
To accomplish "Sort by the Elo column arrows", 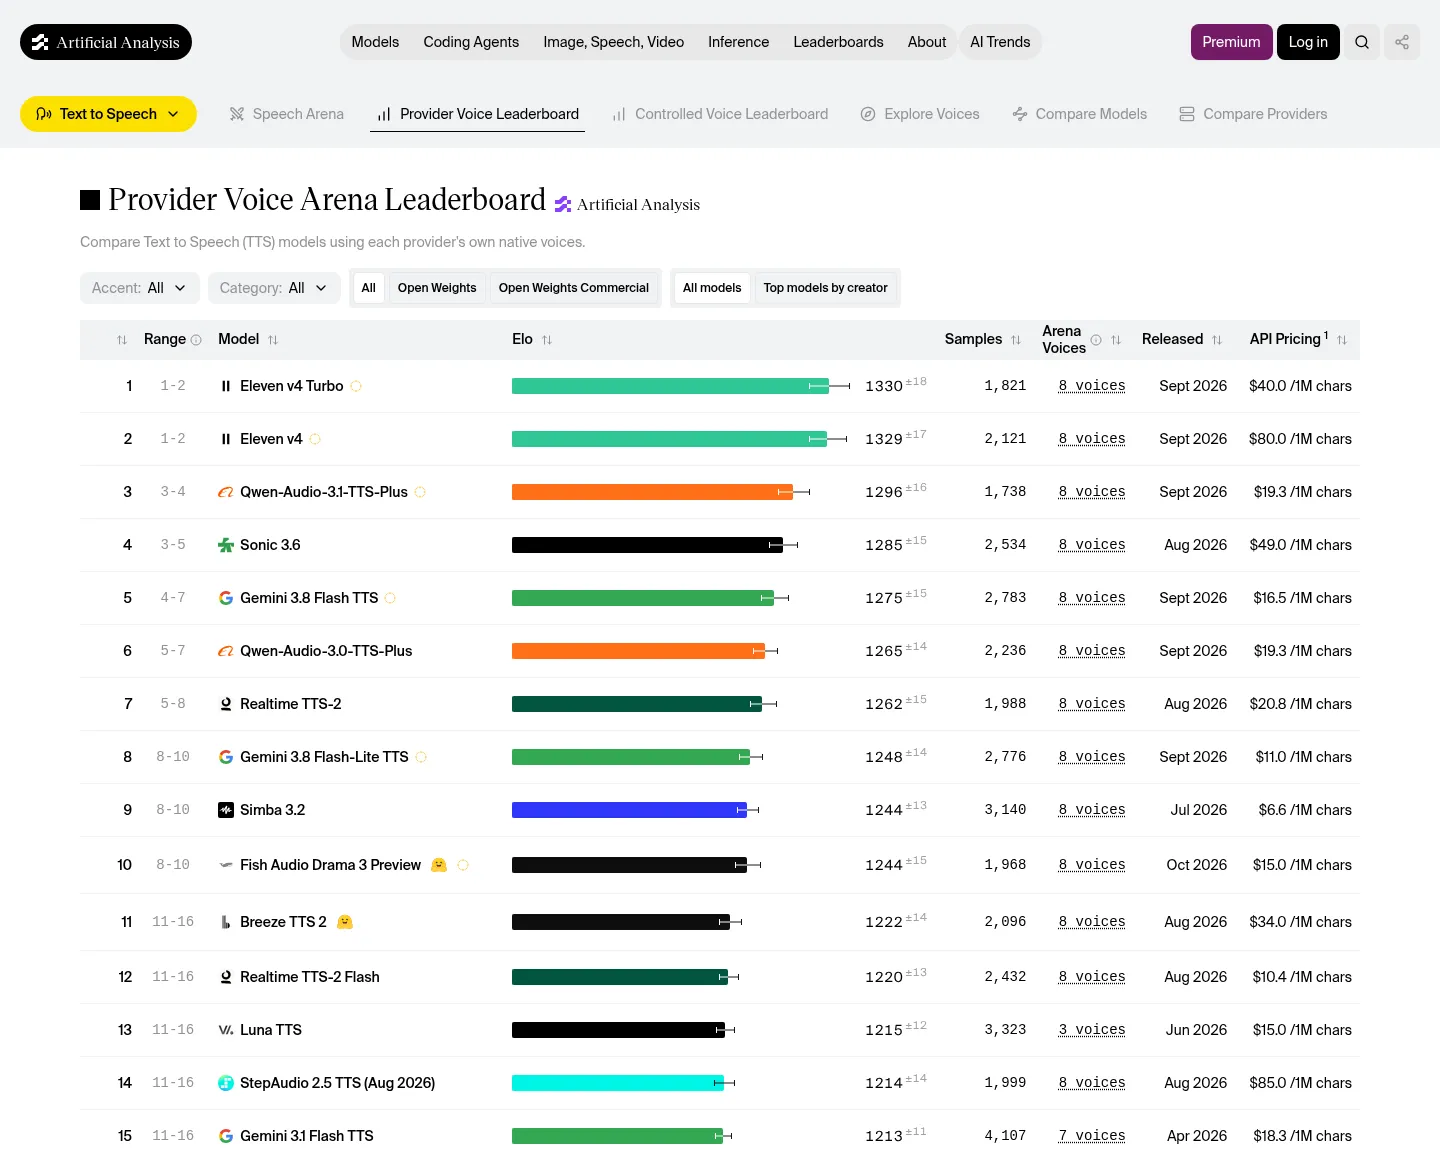I will [547, 340].
